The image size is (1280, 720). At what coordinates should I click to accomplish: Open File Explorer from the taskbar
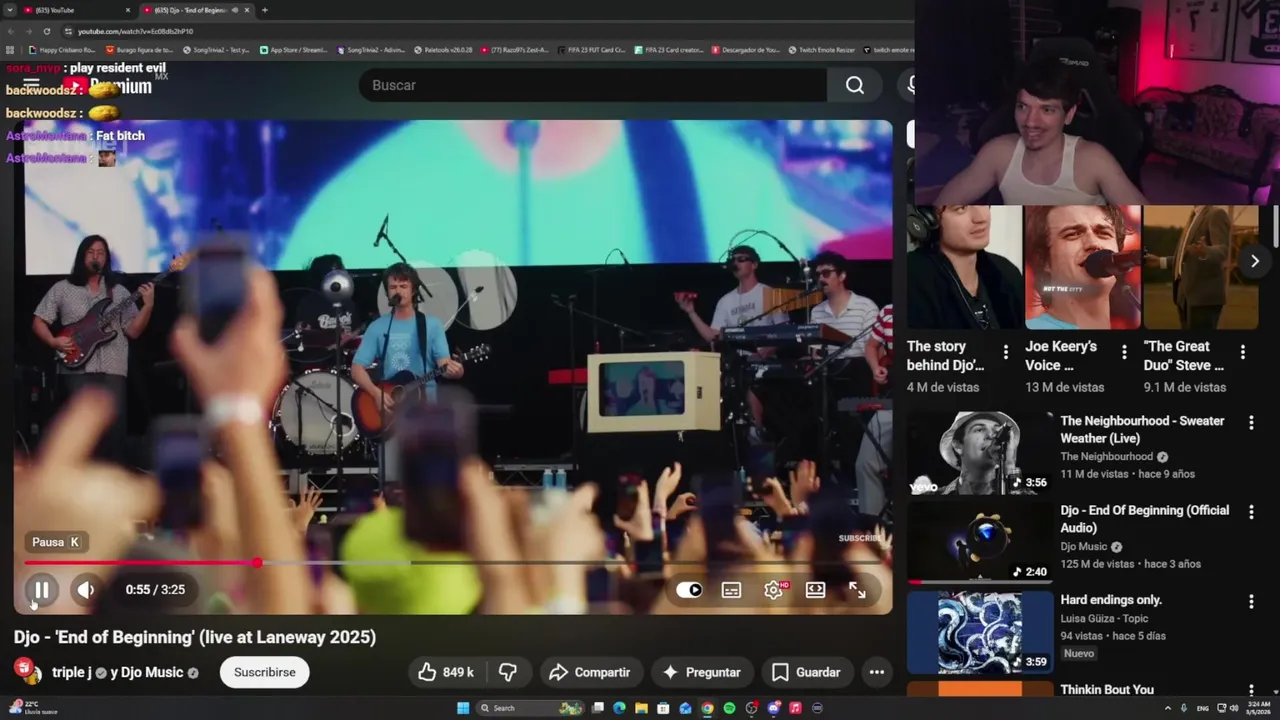click(641, 708)
